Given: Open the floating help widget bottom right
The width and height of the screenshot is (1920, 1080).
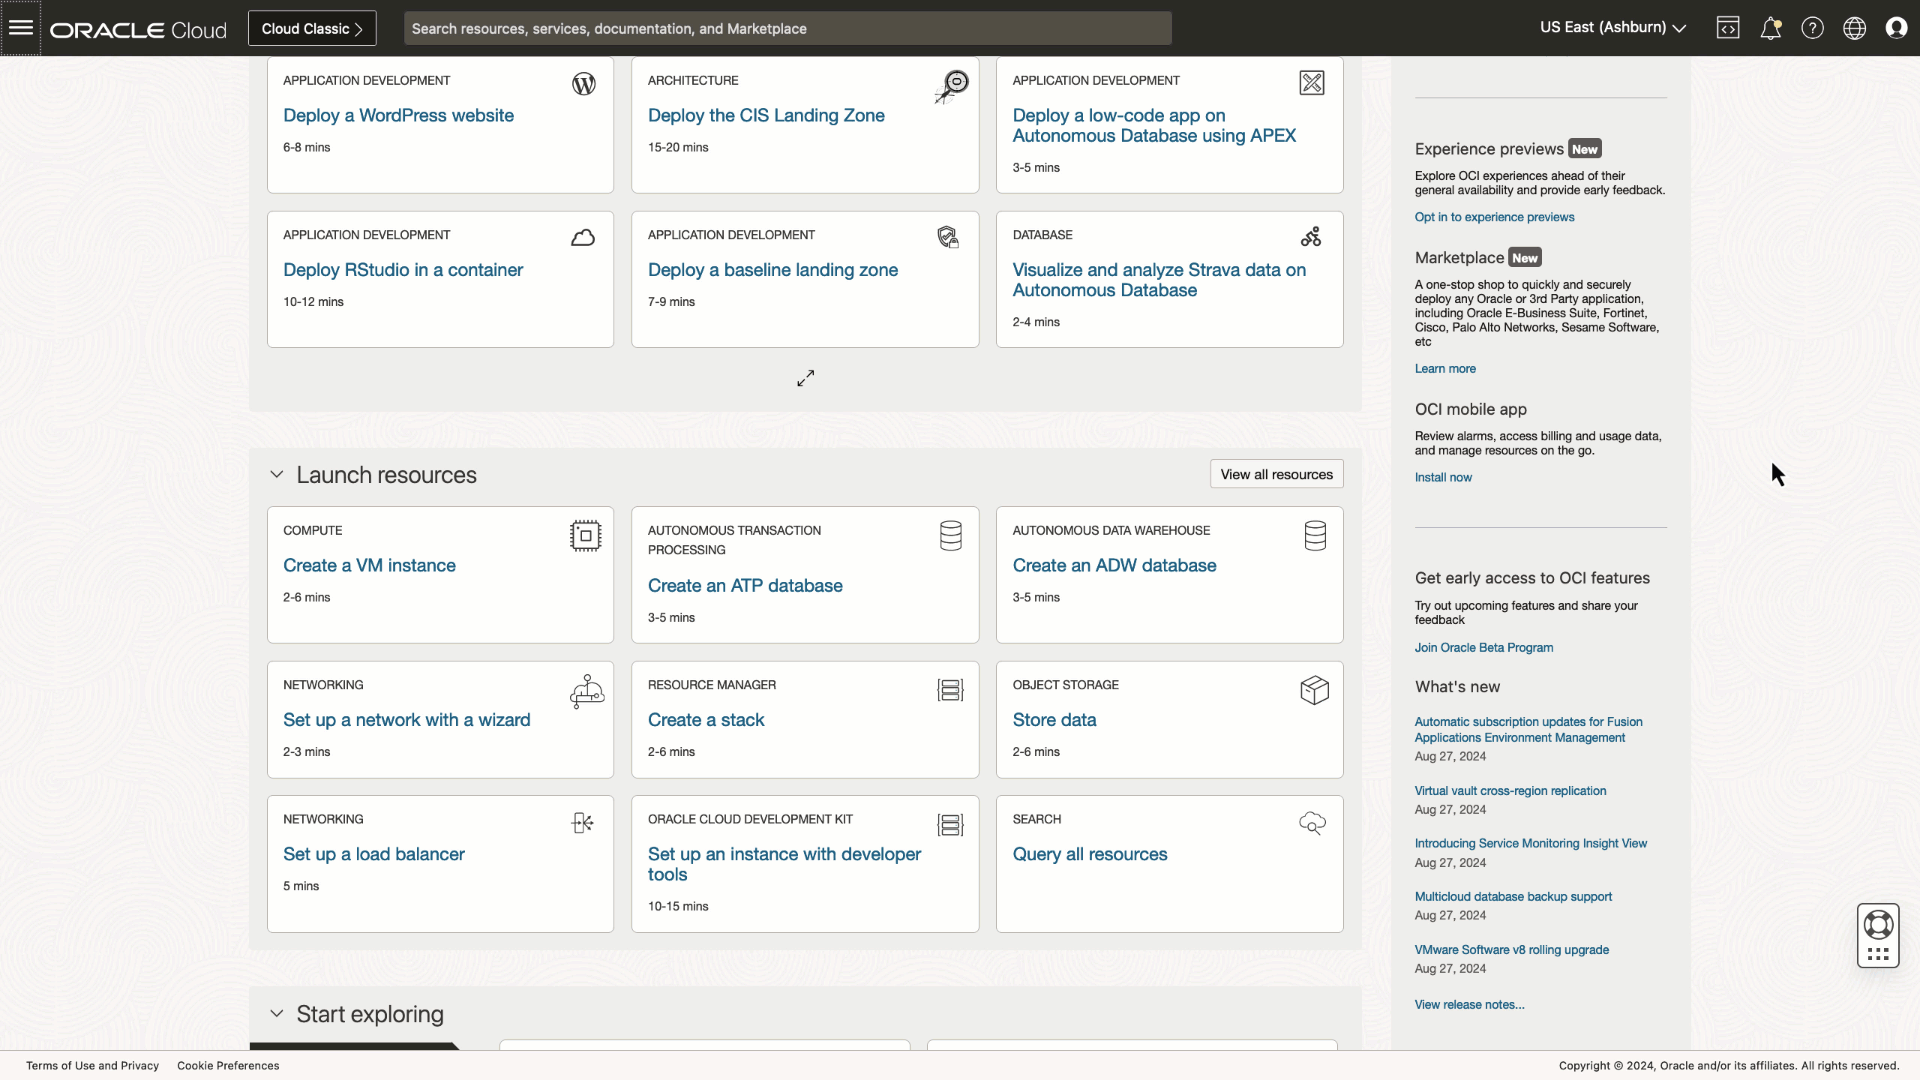Looking at the screenshot, I should tap(1877, 936).
